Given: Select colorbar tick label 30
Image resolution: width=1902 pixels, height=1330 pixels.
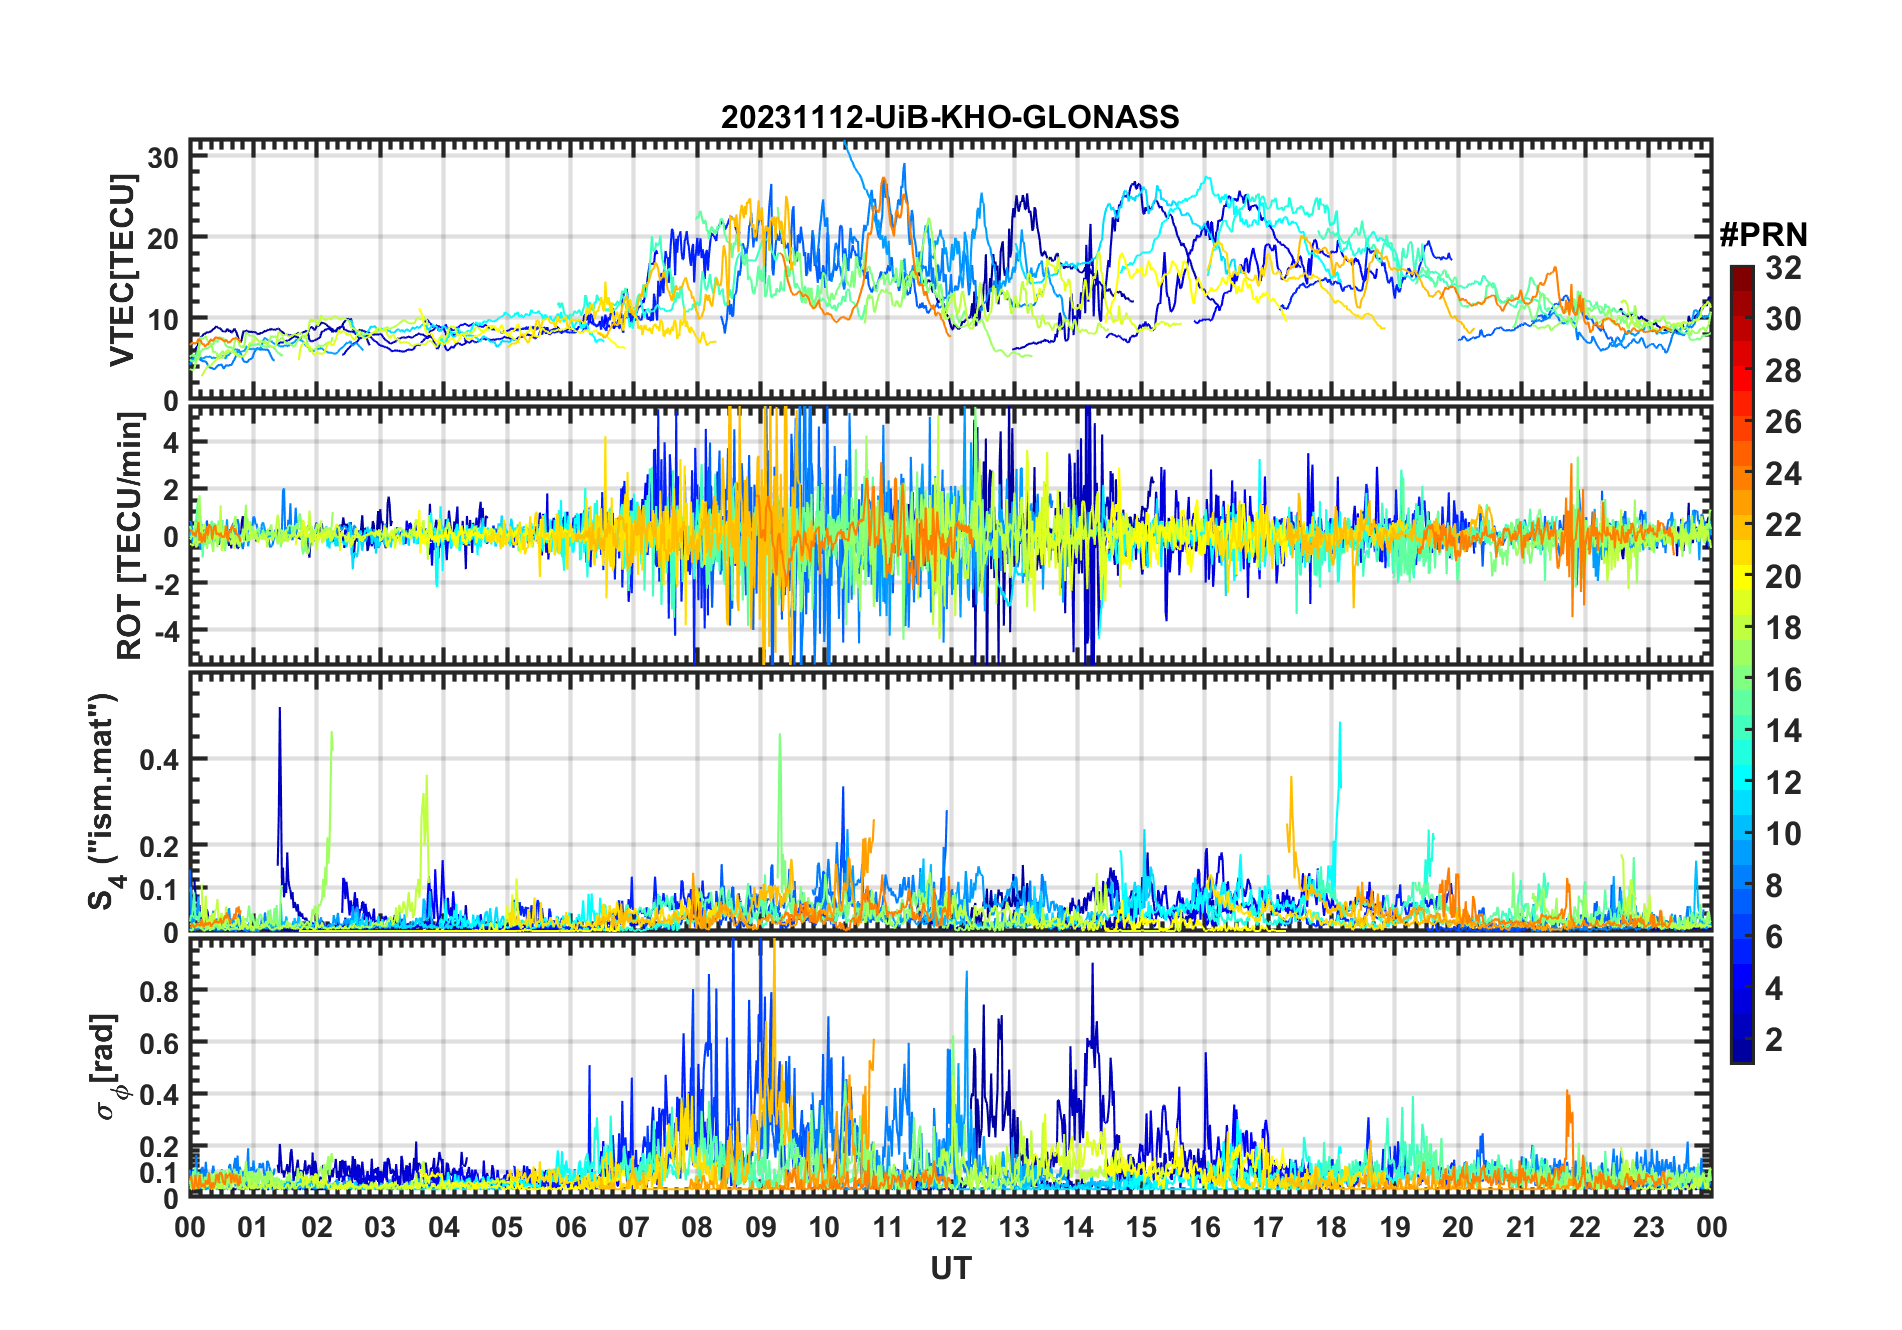Looking at the screenshot, I should pos(1783,319).
